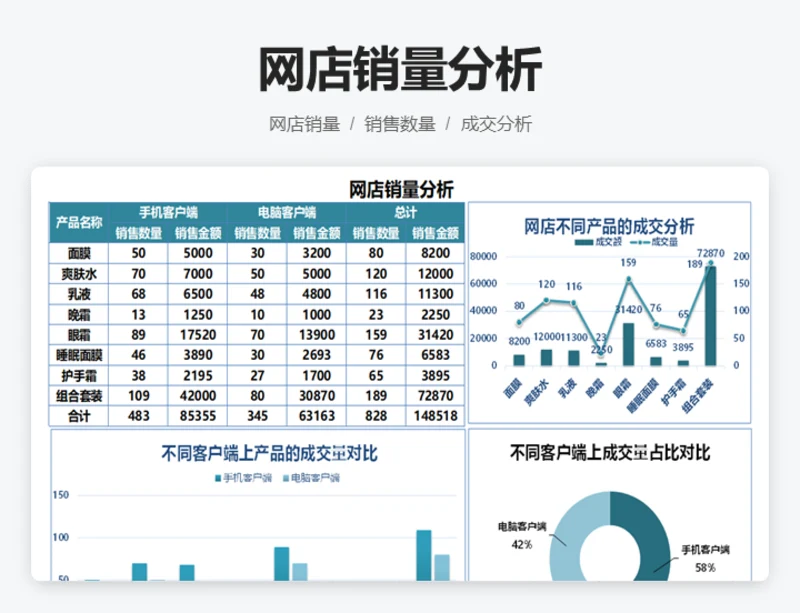Select the 晚霜 product name cell
Image resolution: width=800 pixels, height=613 pixels.
(x=79, y=314)
